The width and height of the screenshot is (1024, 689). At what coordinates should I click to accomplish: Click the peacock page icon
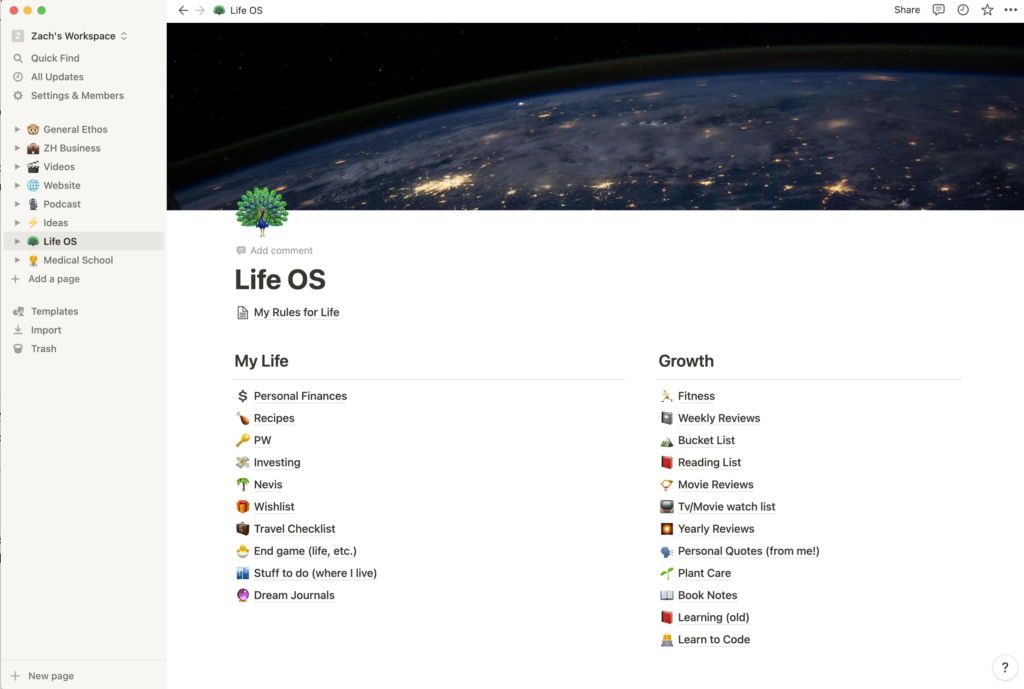(262, 211)
